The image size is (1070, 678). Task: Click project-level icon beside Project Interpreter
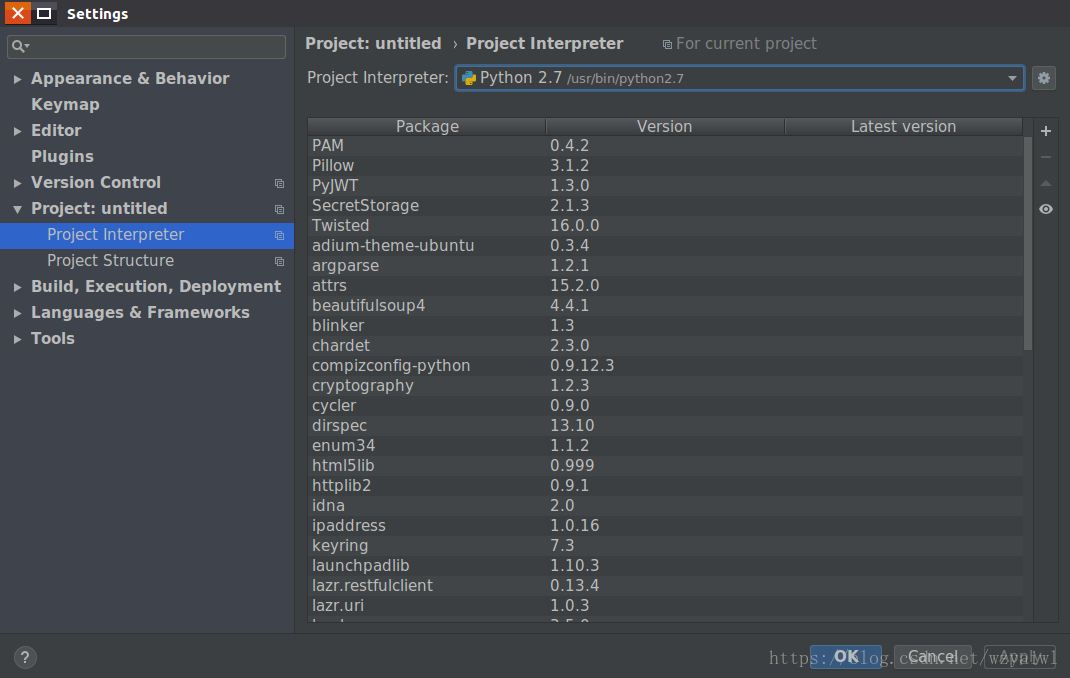point(279,235)
